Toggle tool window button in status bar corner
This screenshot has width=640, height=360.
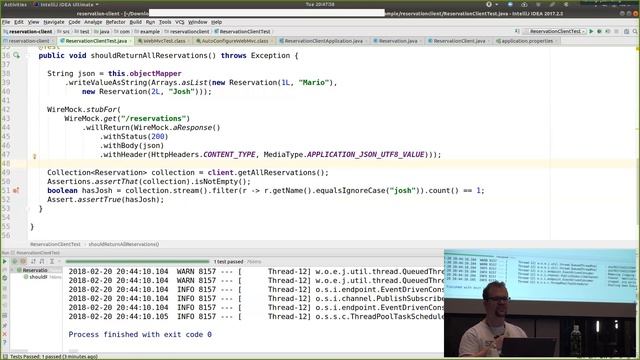pos(4,357)
